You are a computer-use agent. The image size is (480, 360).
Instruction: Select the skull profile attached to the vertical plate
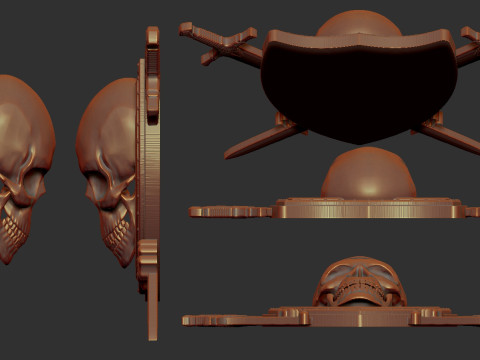107,172
